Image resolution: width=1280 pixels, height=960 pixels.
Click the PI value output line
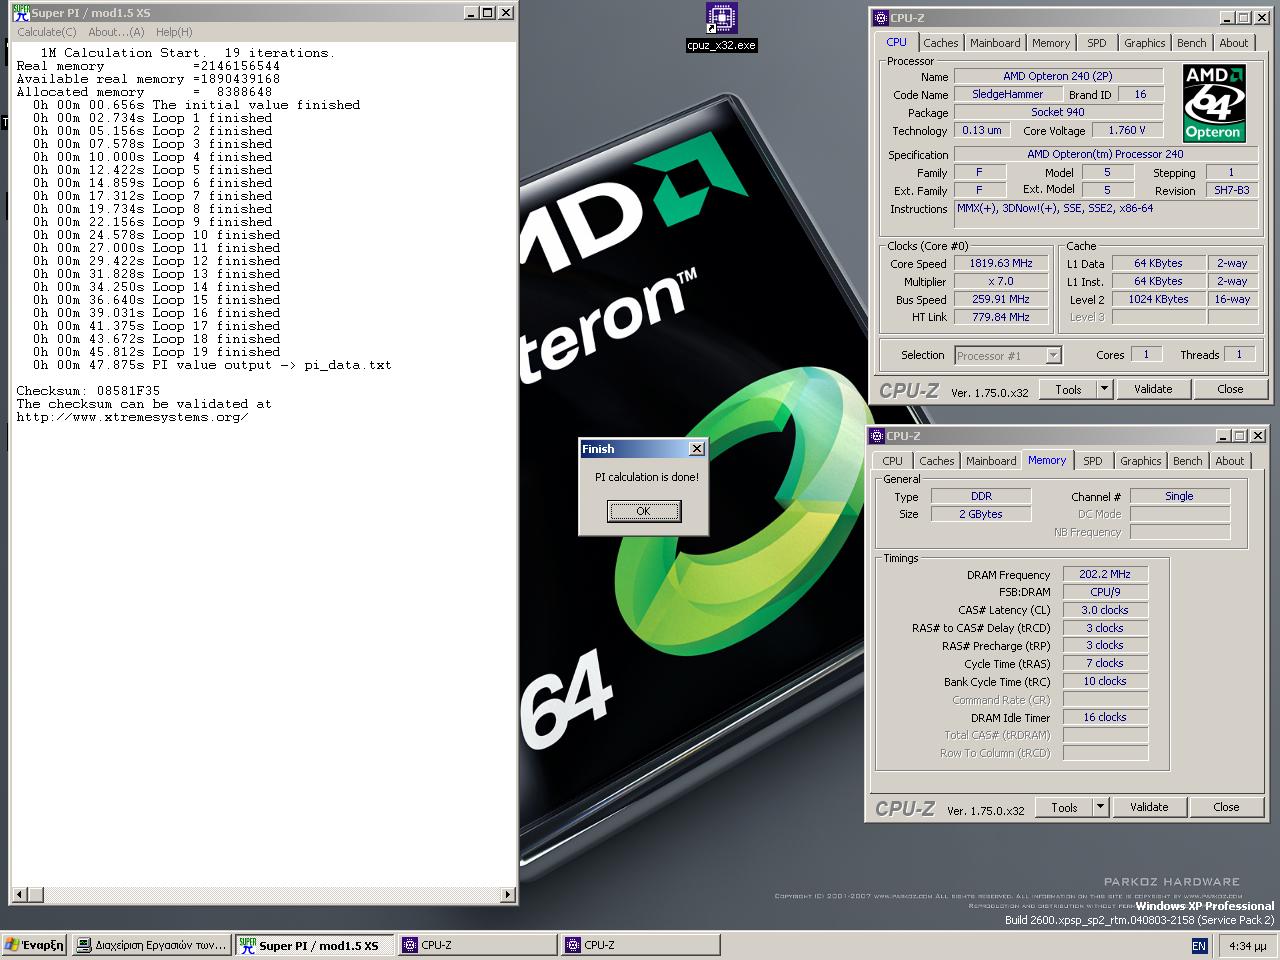pos(212,365)
